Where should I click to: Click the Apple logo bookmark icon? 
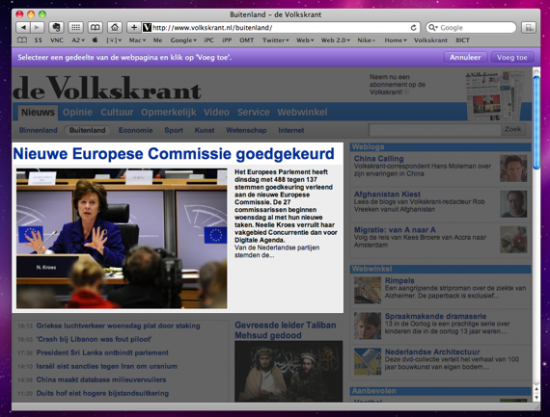click(x=95, y=40)
